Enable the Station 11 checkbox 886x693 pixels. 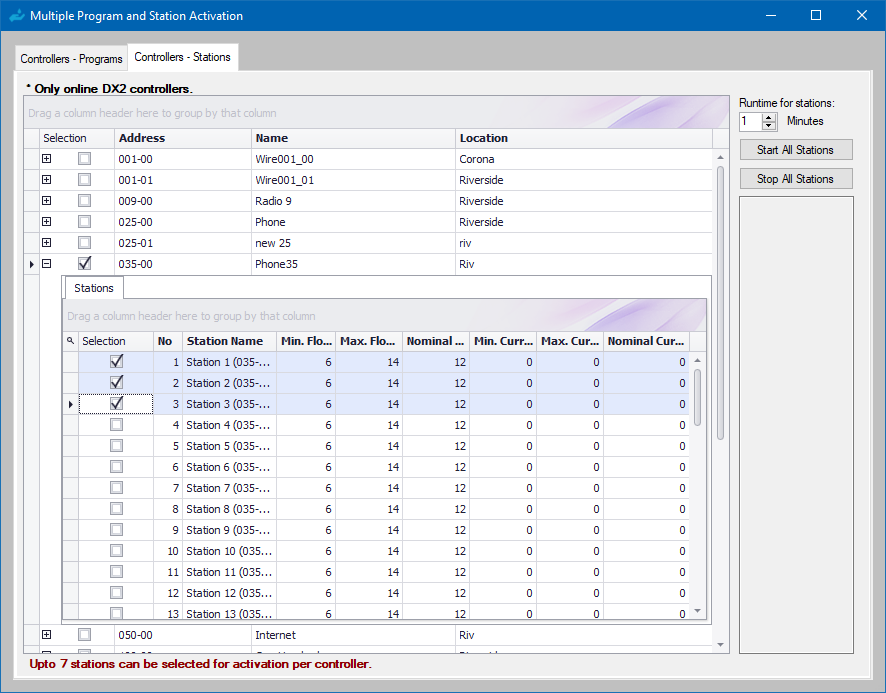tap(116, 571)
